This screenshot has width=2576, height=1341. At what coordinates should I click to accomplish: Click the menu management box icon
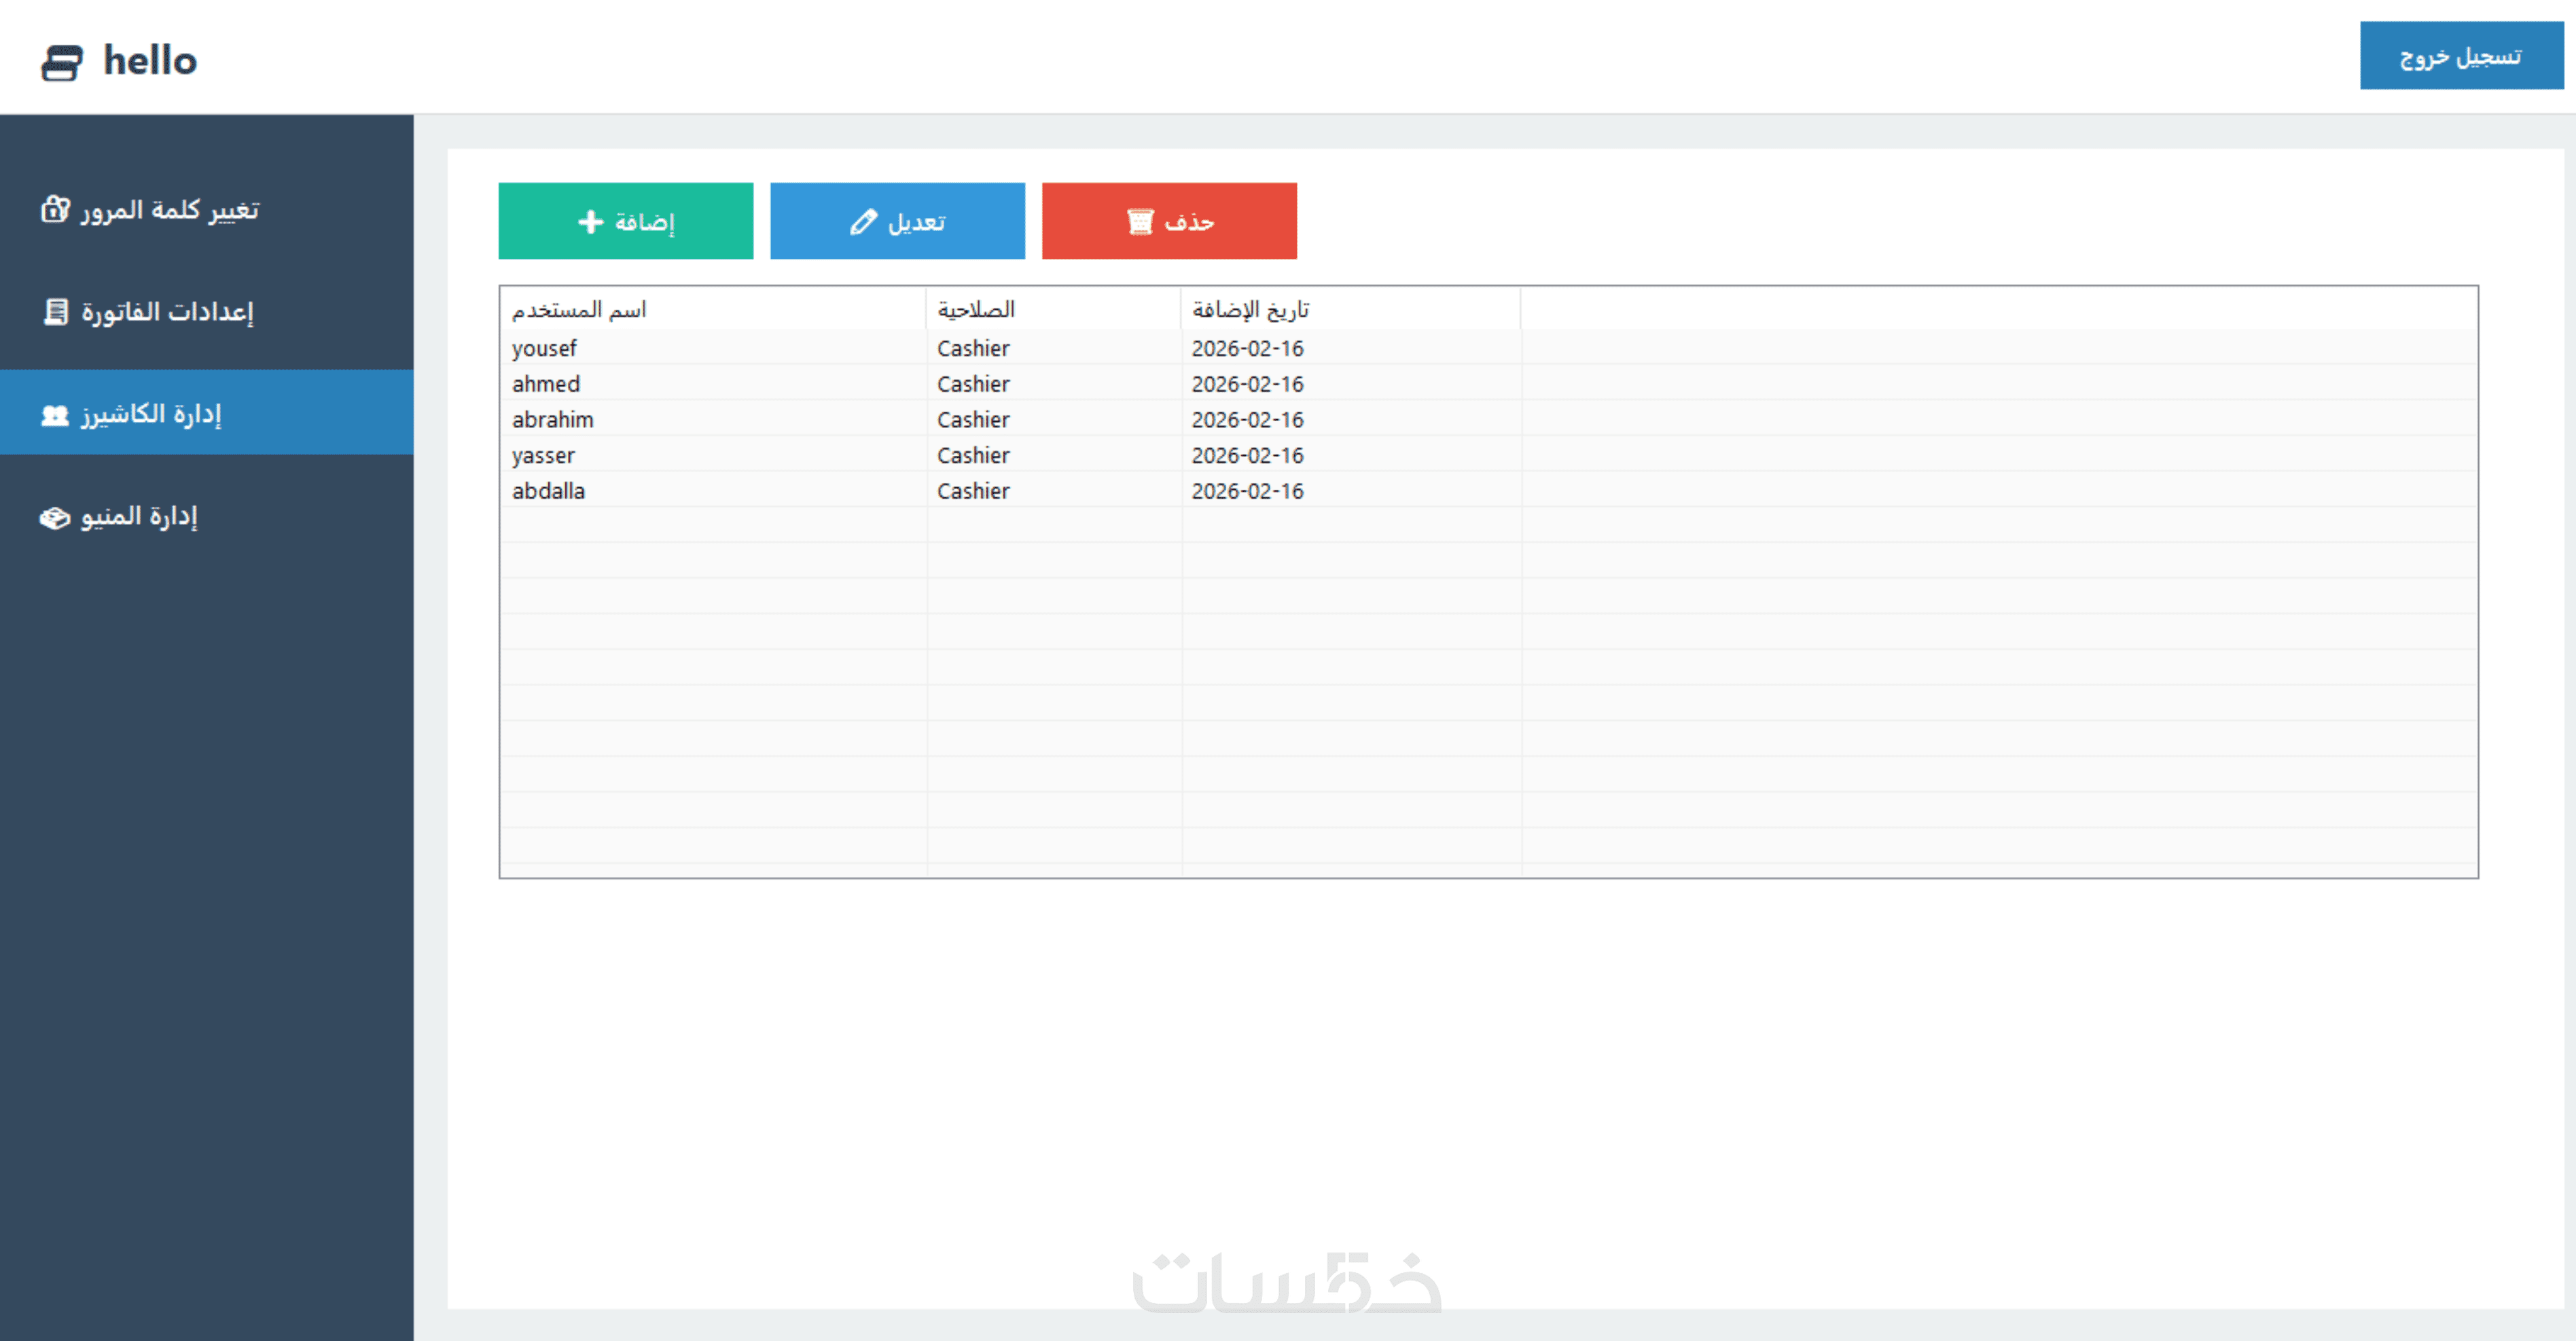click(x=55, y=517)
